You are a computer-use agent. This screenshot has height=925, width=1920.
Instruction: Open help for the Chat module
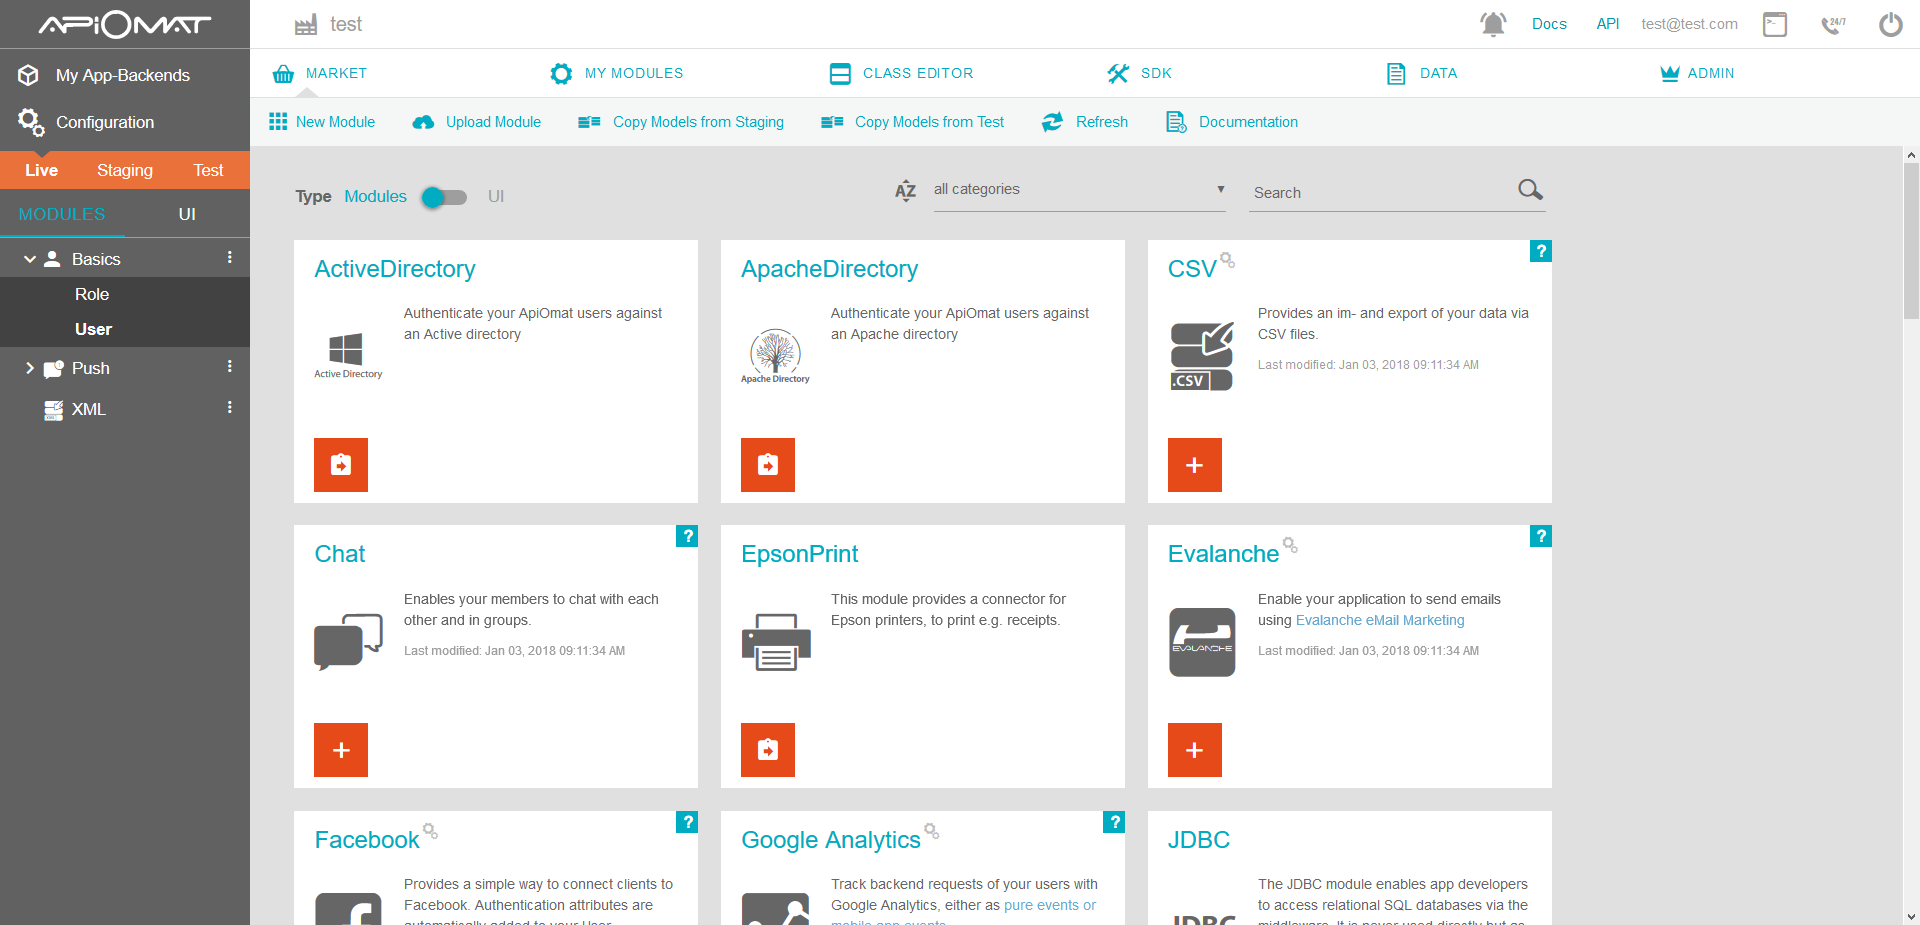[687, 536]
